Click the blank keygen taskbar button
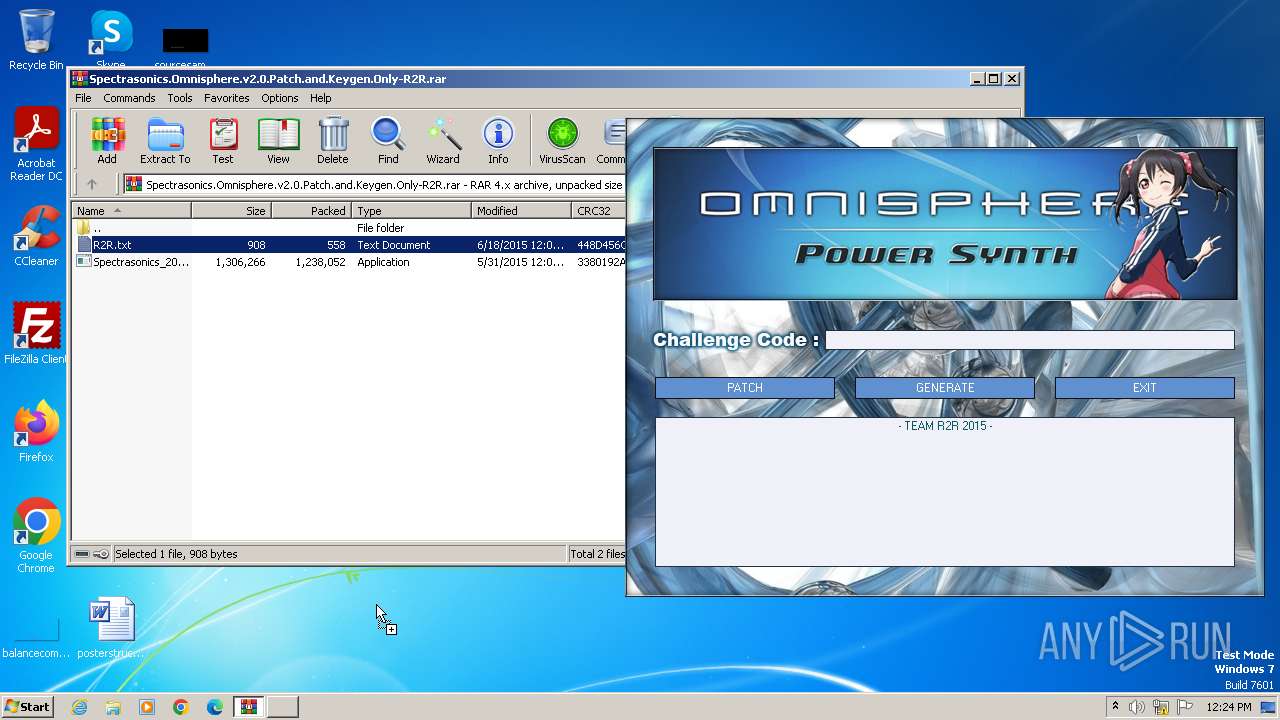The width and height of the screenshot is (1280, 720). click(x=283, y=707)
